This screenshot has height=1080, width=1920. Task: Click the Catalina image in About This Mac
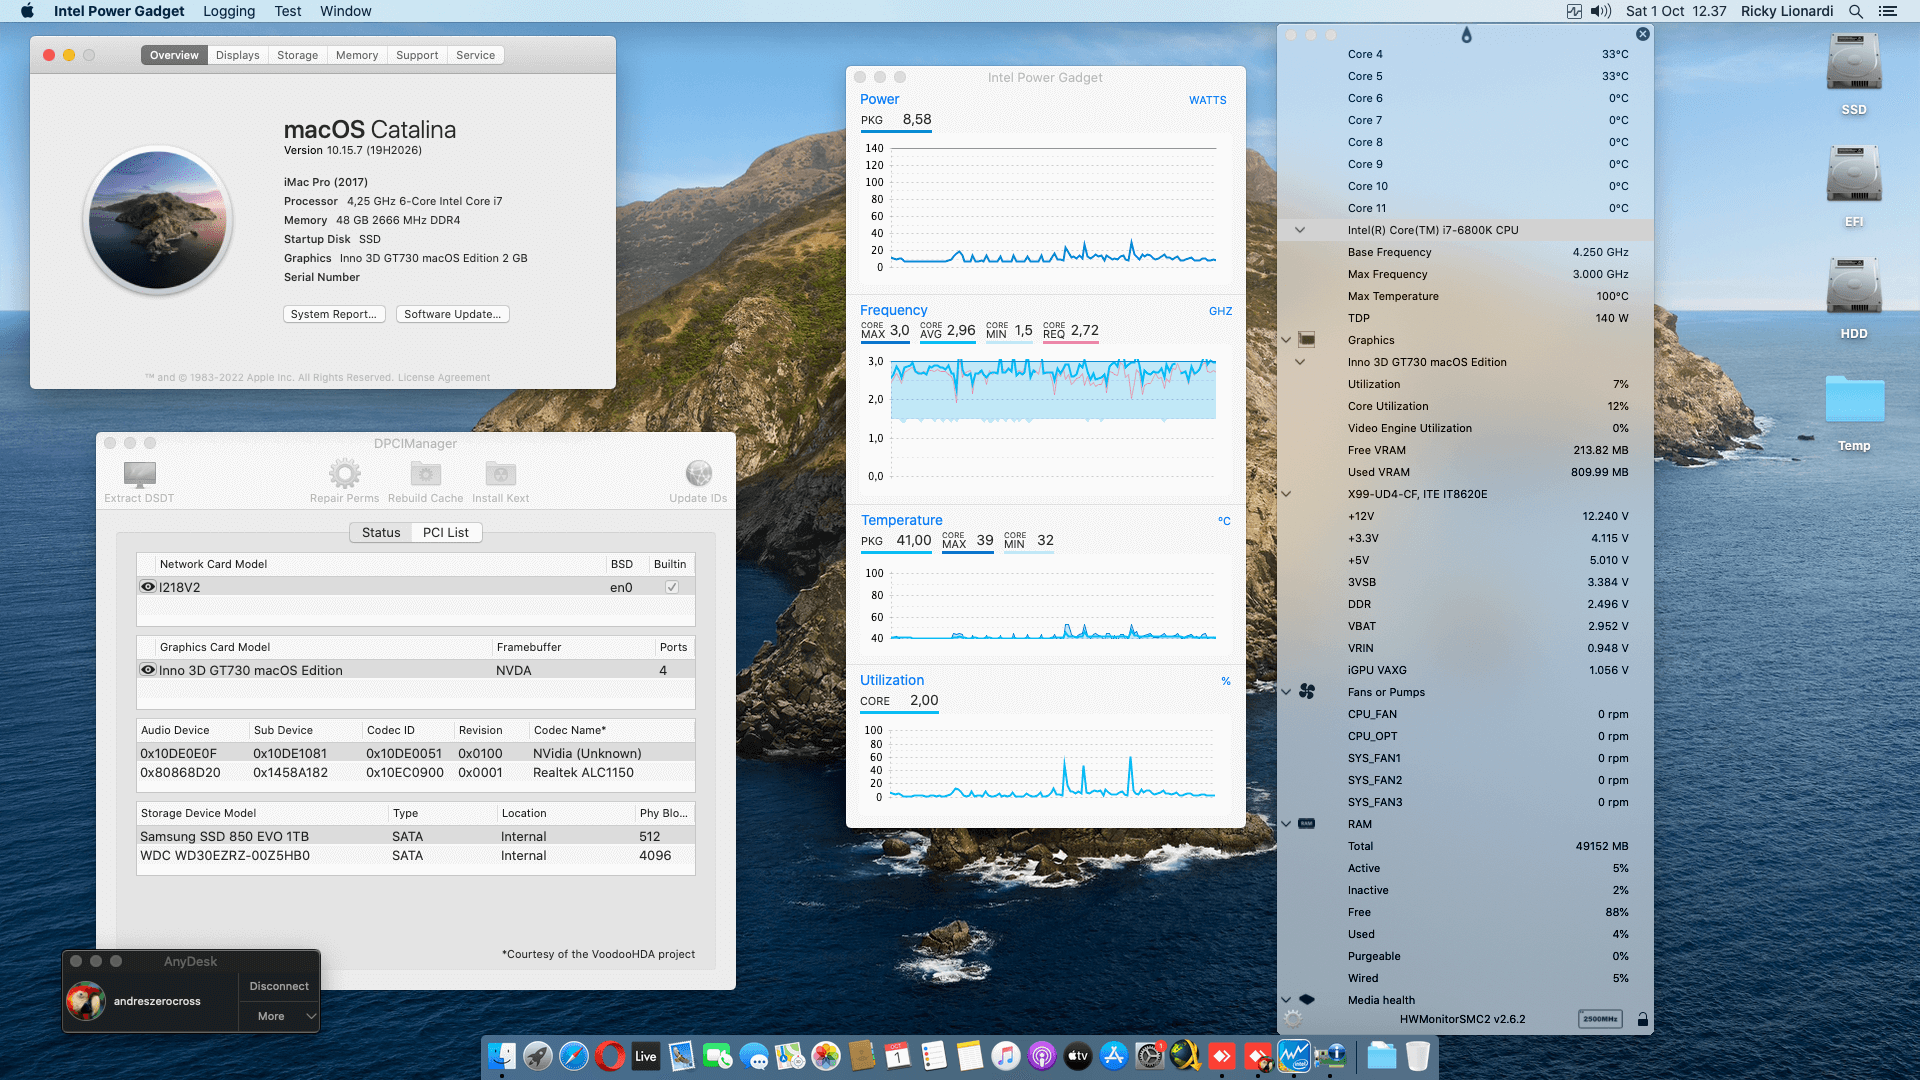(x=158, y=220)
